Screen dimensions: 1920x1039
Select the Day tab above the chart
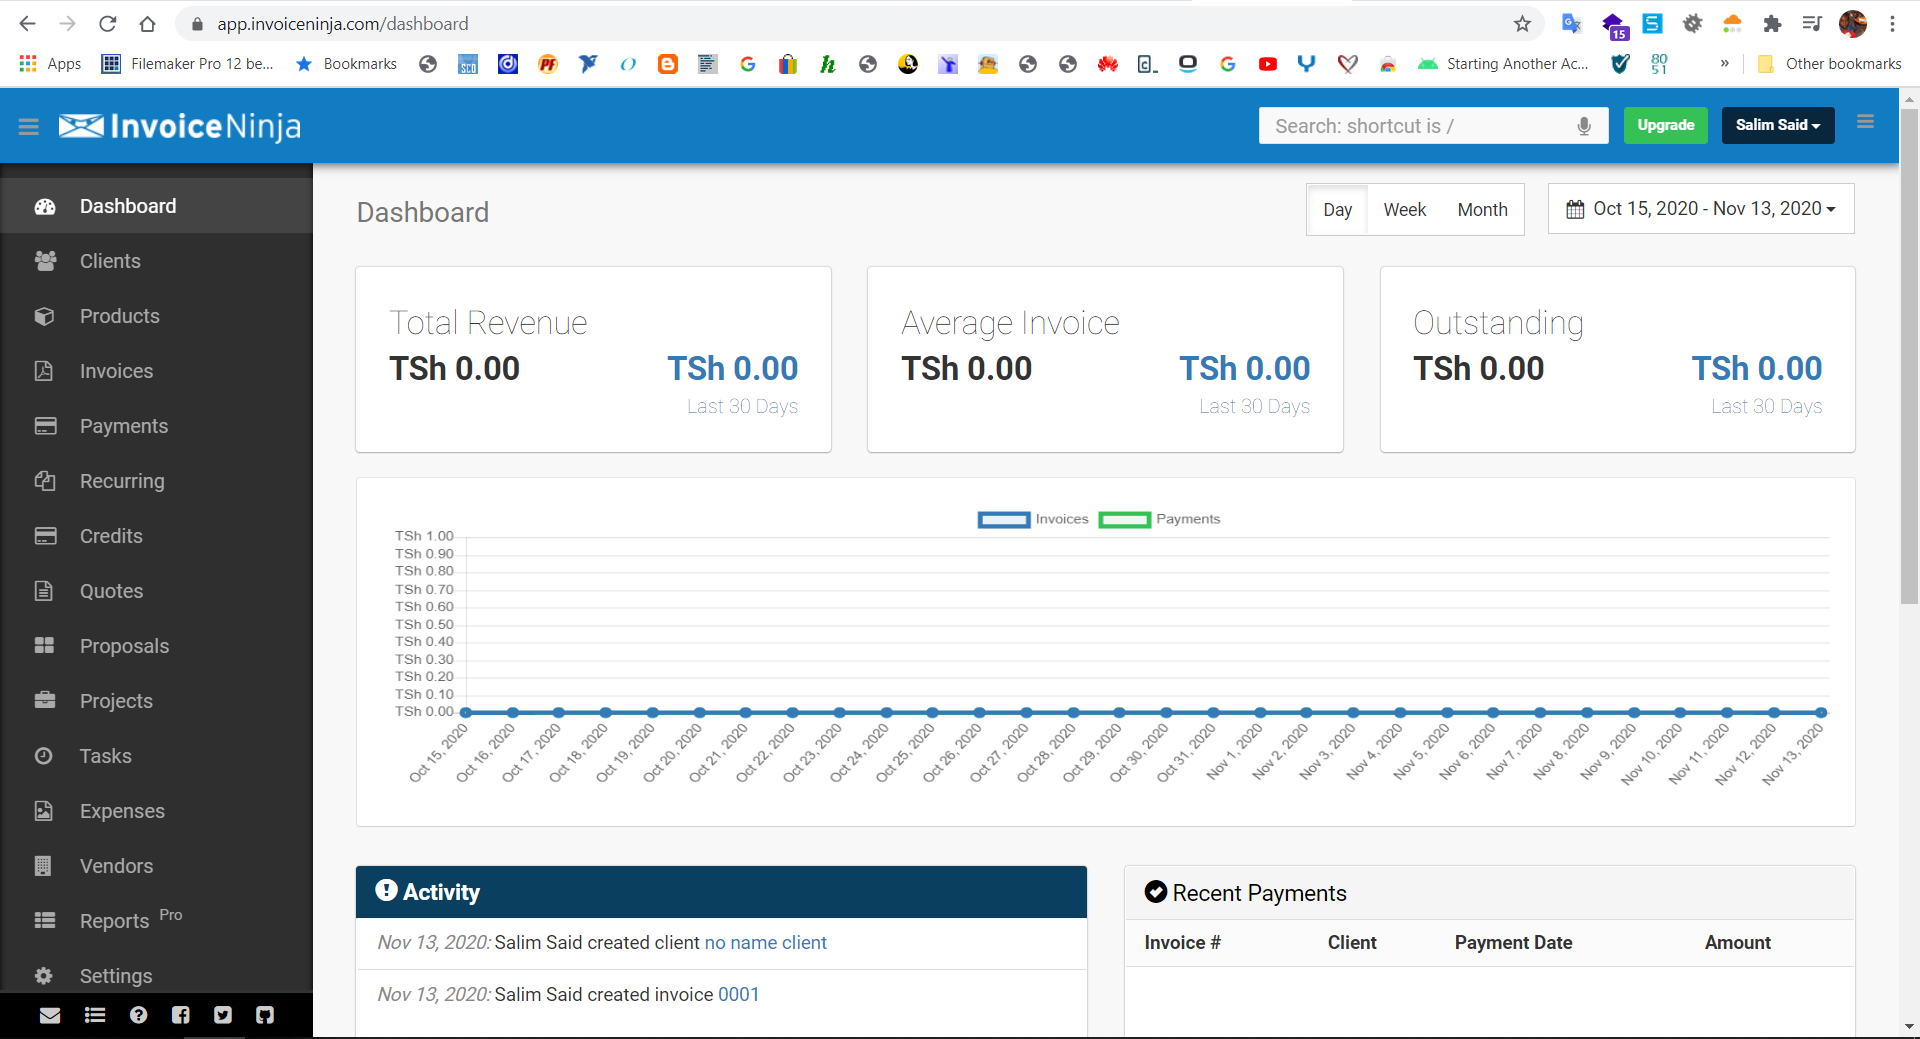click(1337, 210)
